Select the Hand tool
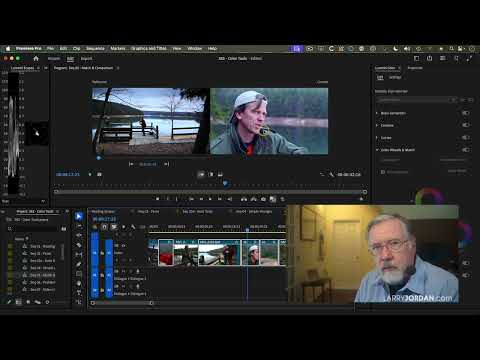The height and width of the screenshot is (360, 480). (x=79, y=283)
